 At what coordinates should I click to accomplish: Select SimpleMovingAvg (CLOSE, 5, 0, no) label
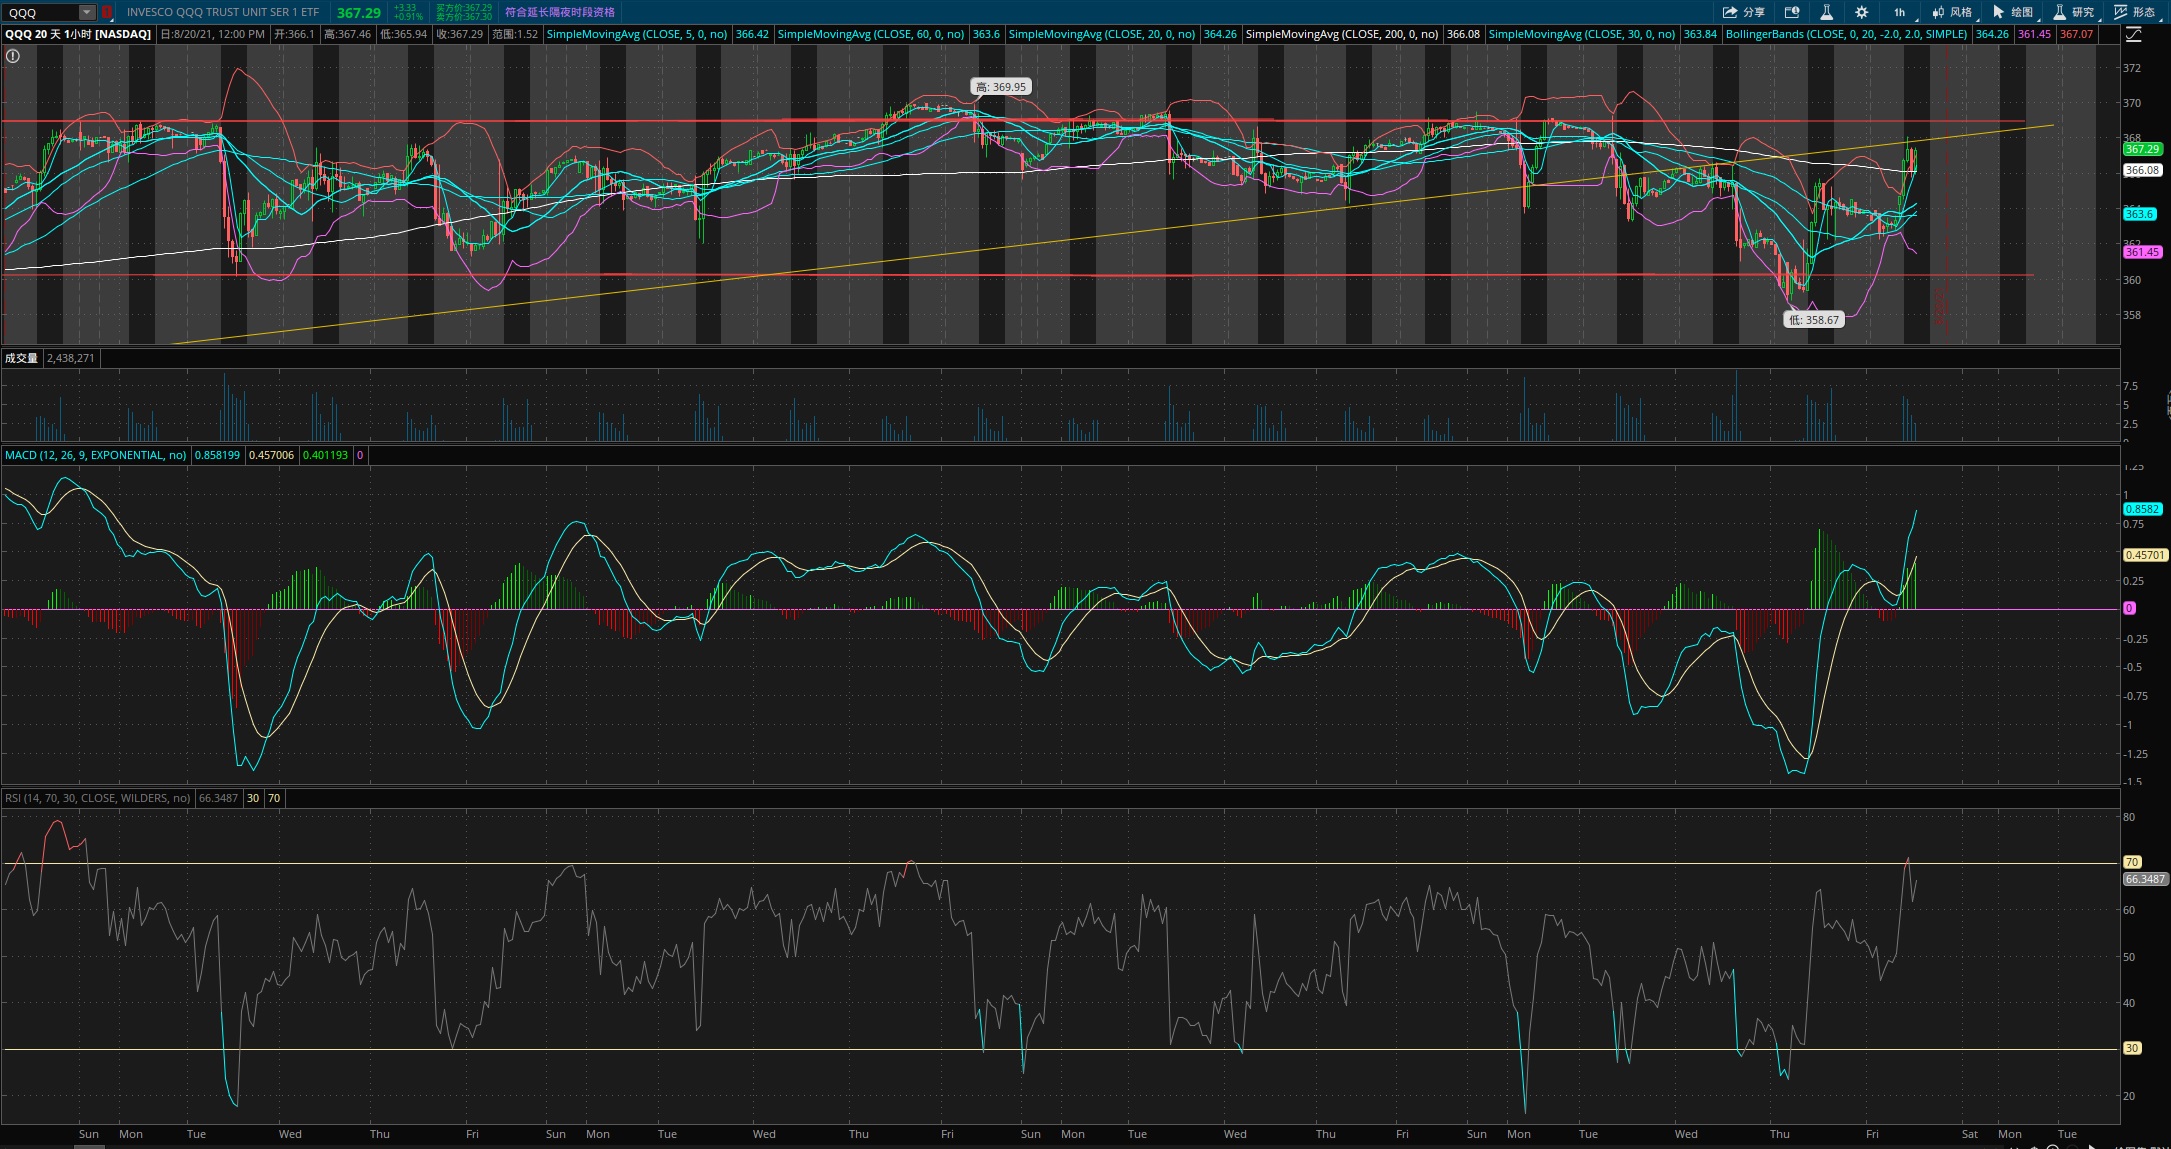tap(637, 34)
